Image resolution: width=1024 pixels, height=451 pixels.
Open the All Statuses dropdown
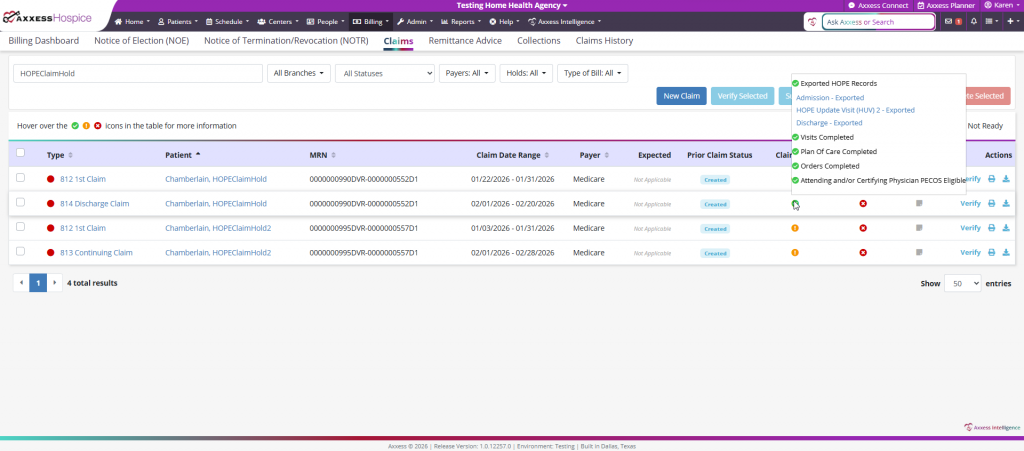(385, 73)
